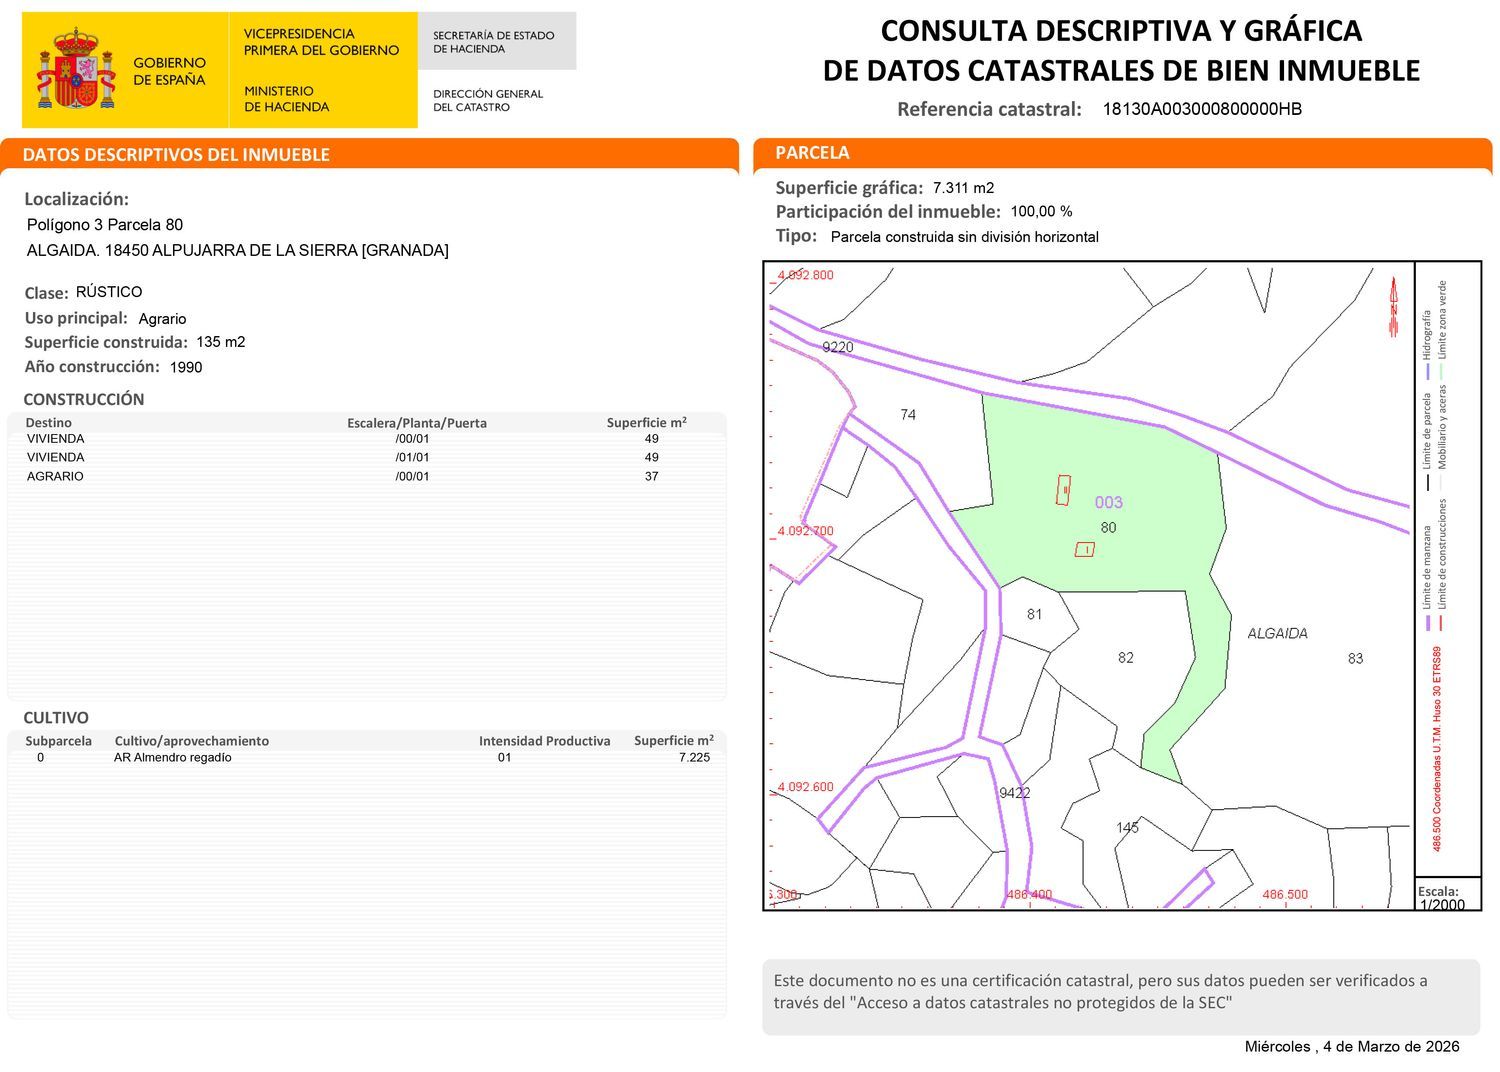Click the 'Hidrografía' legend label
The height and width of the screenshot is (1072, 1500).
(x=1428, y=335)
